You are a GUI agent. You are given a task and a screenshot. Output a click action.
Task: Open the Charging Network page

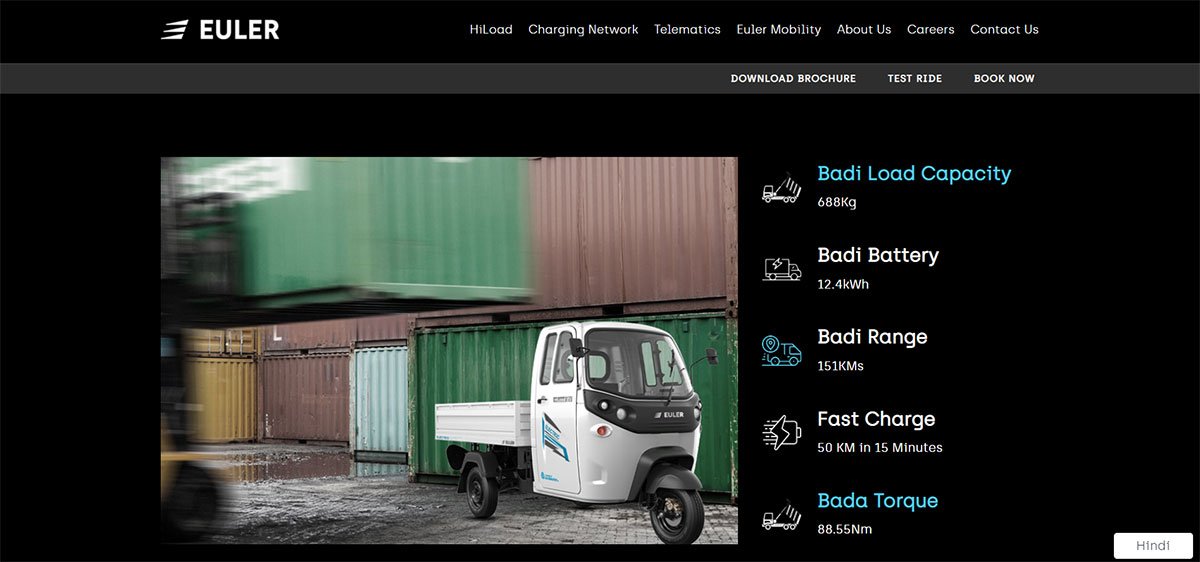pyautogui.click(x=583, y=30)
